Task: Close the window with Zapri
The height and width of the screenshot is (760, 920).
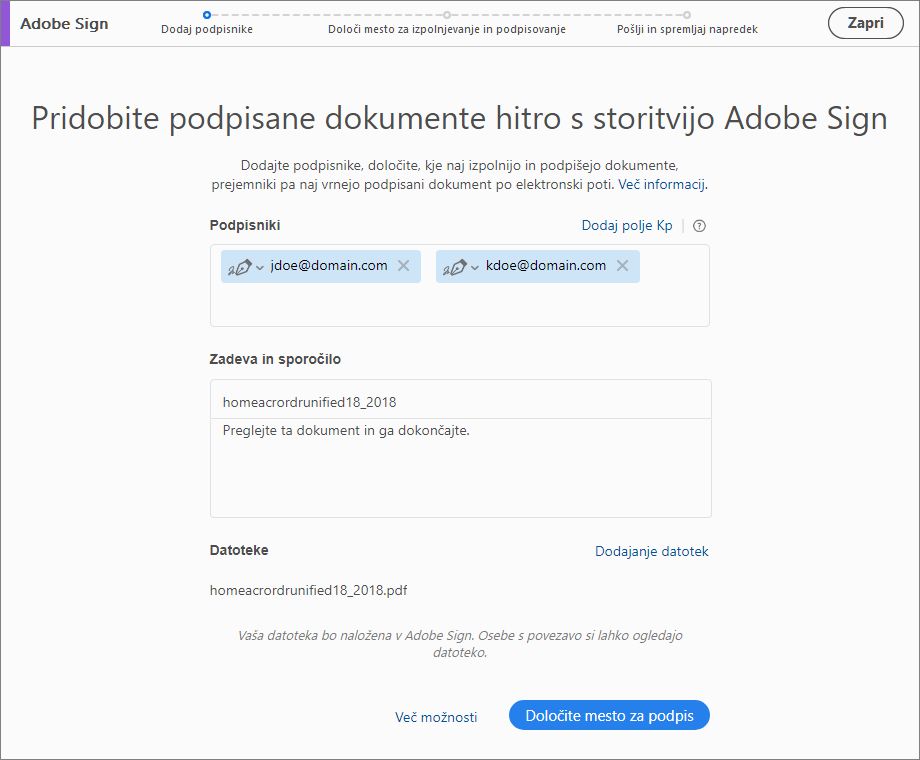Action: (x=865, y=22)
